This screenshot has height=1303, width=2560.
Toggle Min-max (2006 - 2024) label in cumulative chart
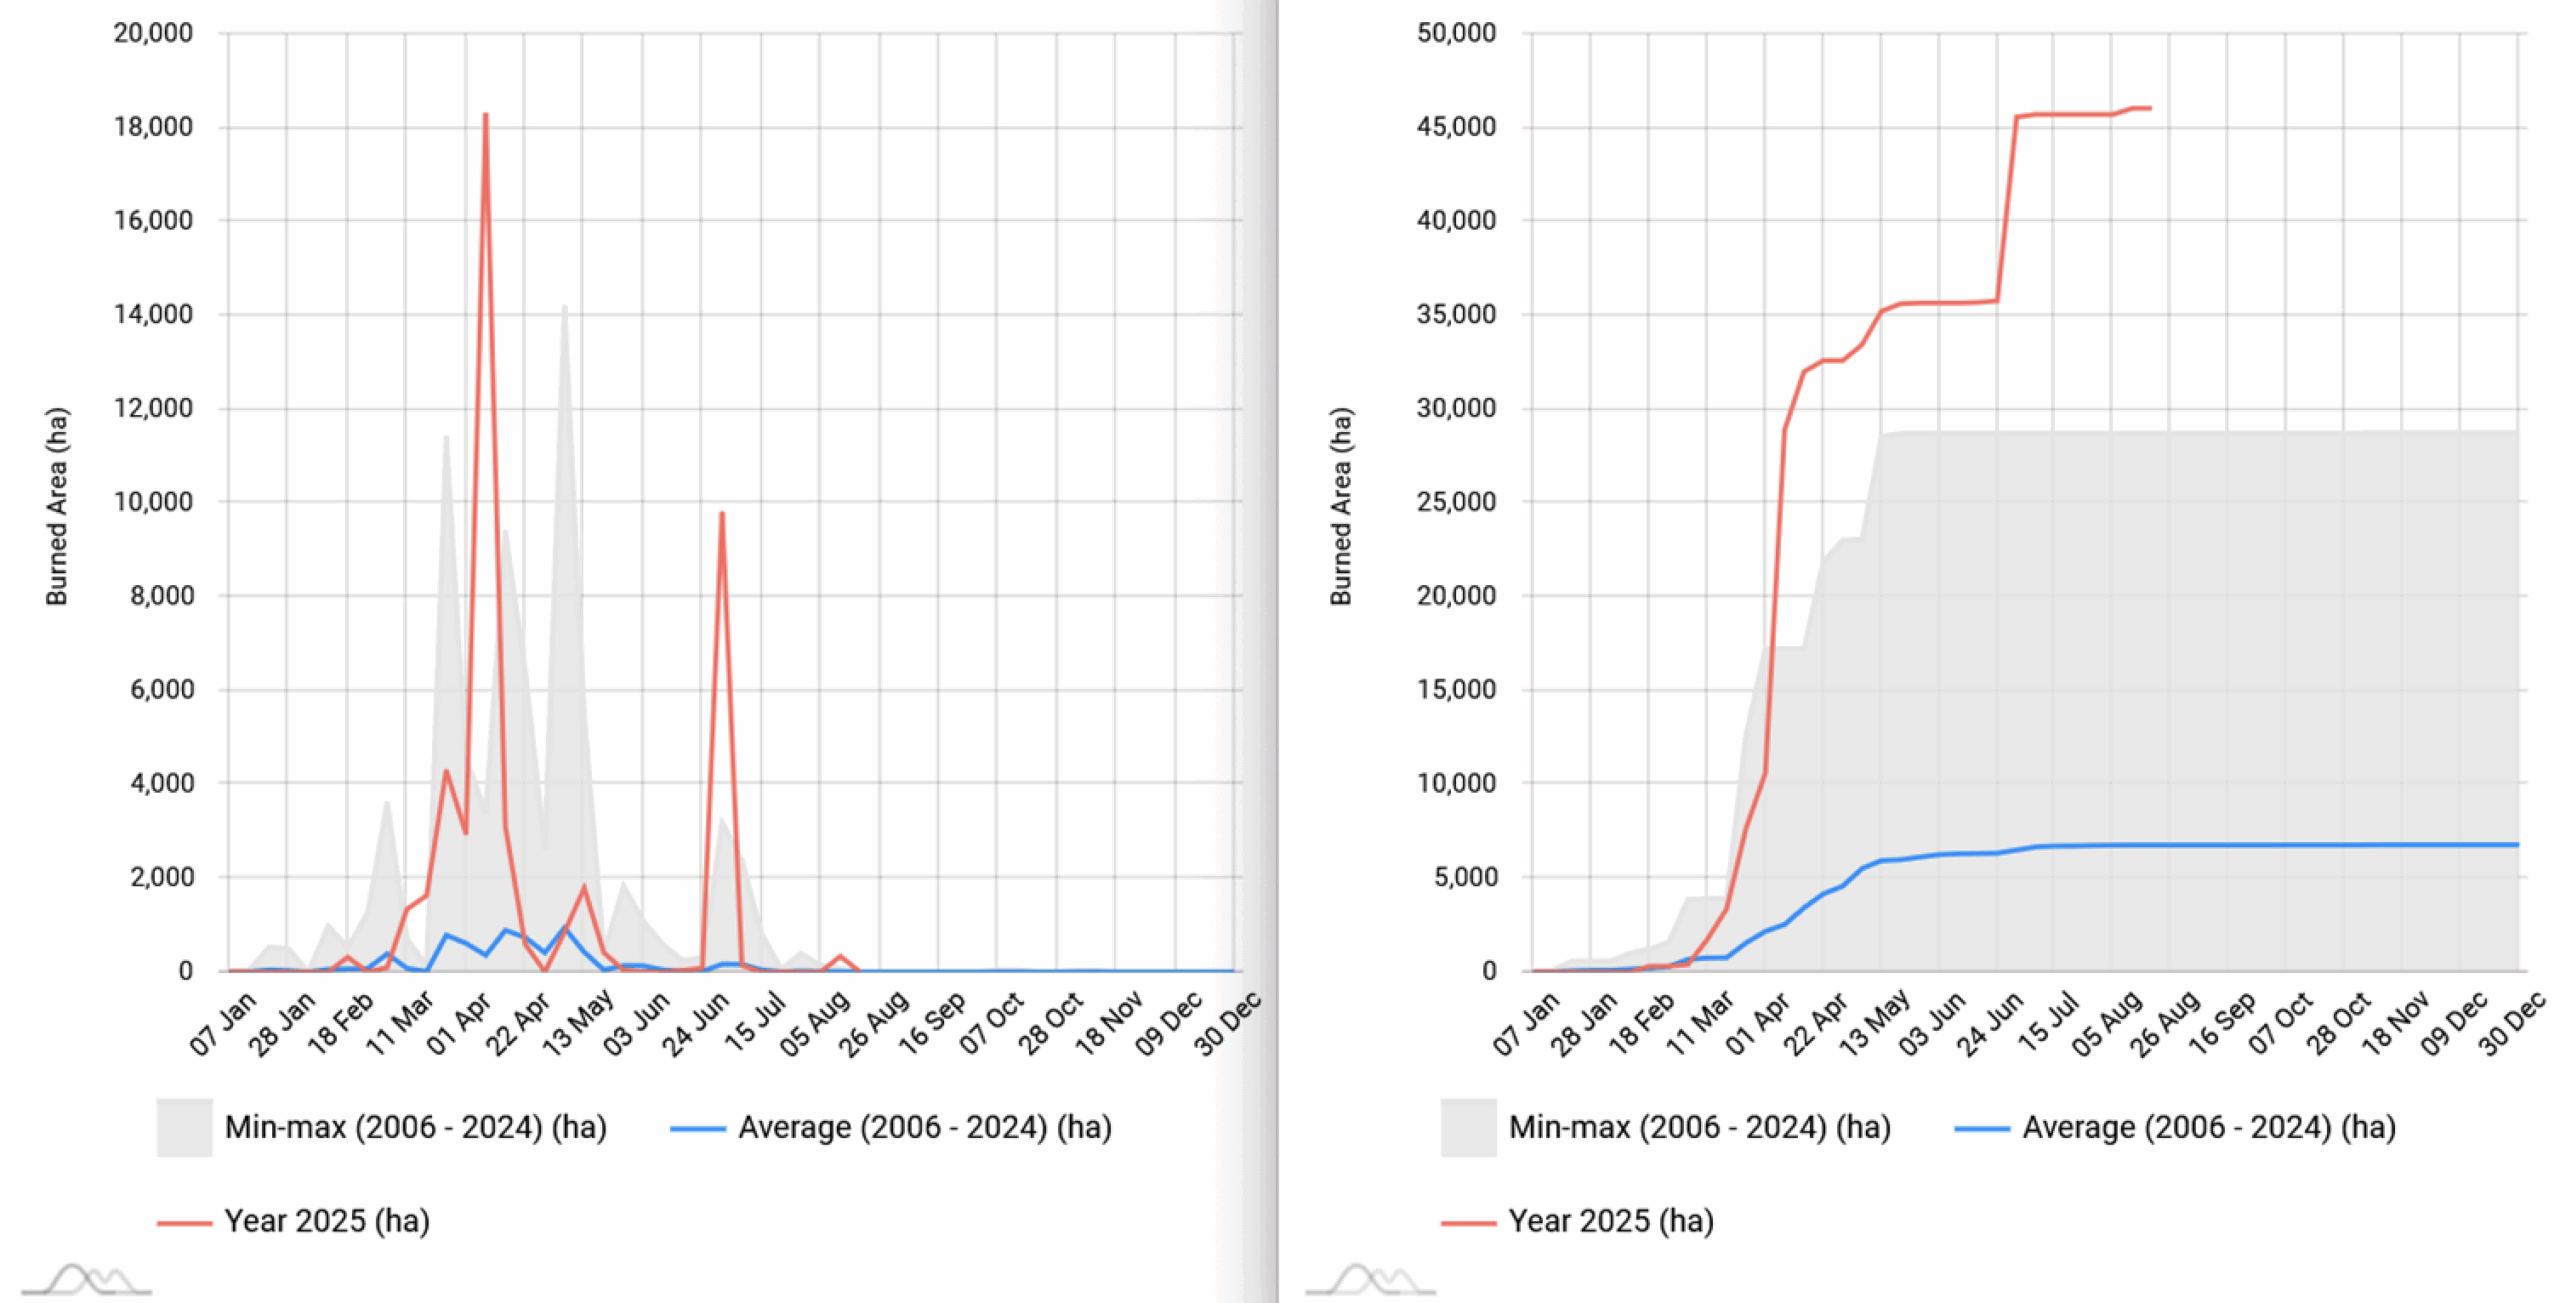pos(1699,1127)
